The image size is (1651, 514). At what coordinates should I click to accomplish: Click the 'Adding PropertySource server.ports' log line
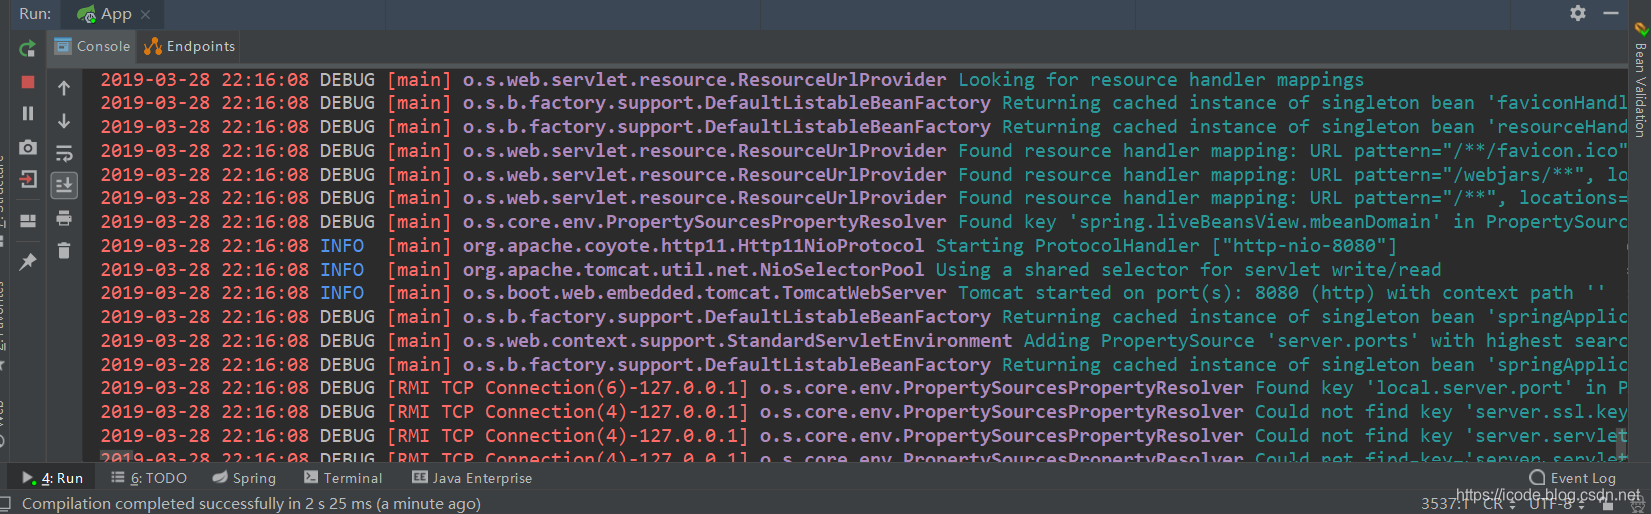point(864,341)
